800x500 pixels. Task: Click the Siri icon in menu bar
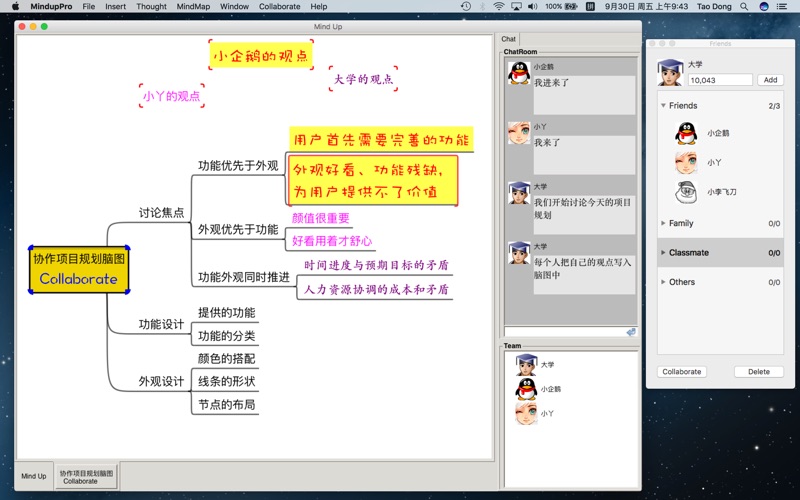click(x=764, y=7)
